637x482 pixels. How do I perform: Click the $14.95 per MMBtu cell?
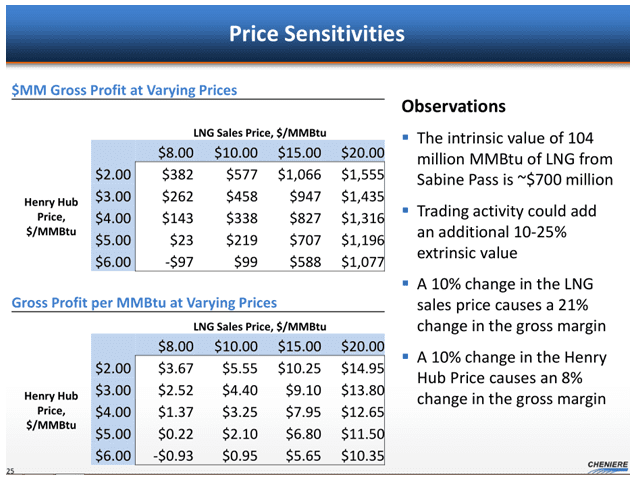[x=362, y=368]
